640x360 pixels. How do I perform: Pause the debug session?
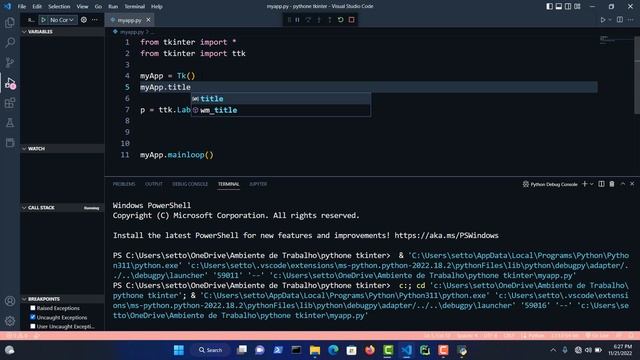[x=298, y=20]
